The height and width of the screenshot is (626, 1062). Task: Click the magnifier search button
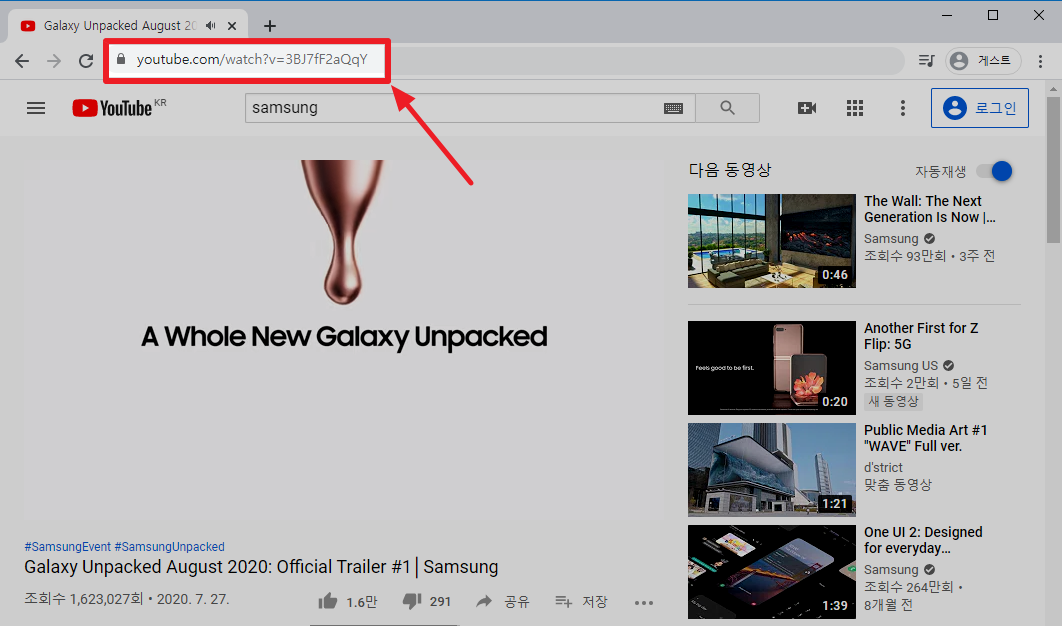pos(727,108)
